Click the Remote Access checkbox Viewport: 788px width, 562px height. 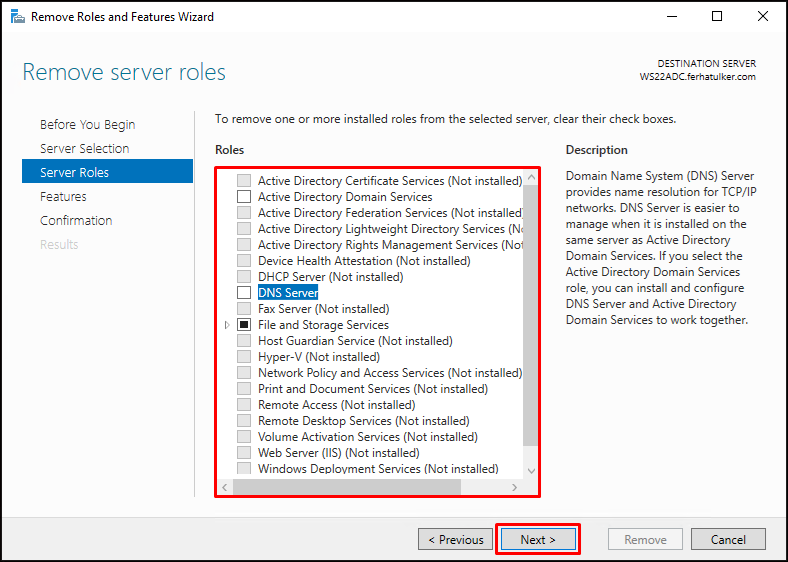pos(244,405)
